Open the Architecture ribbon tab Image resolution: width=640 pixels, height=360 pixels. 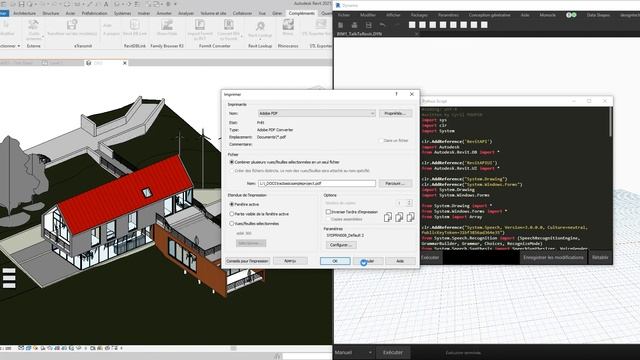point(24,13)
